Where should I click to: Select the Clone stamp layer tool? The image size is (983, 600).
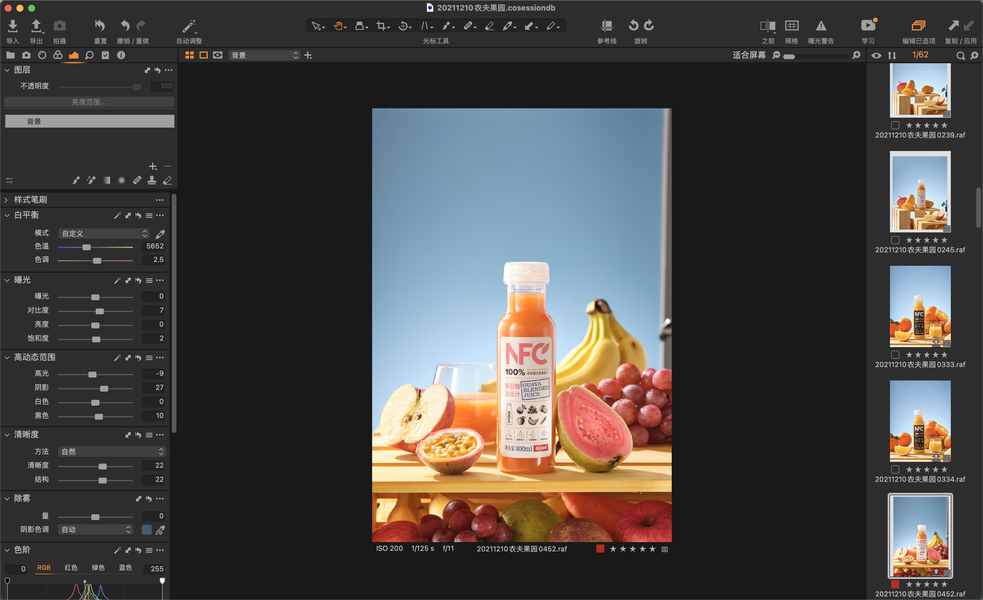(x=152, y=181)
